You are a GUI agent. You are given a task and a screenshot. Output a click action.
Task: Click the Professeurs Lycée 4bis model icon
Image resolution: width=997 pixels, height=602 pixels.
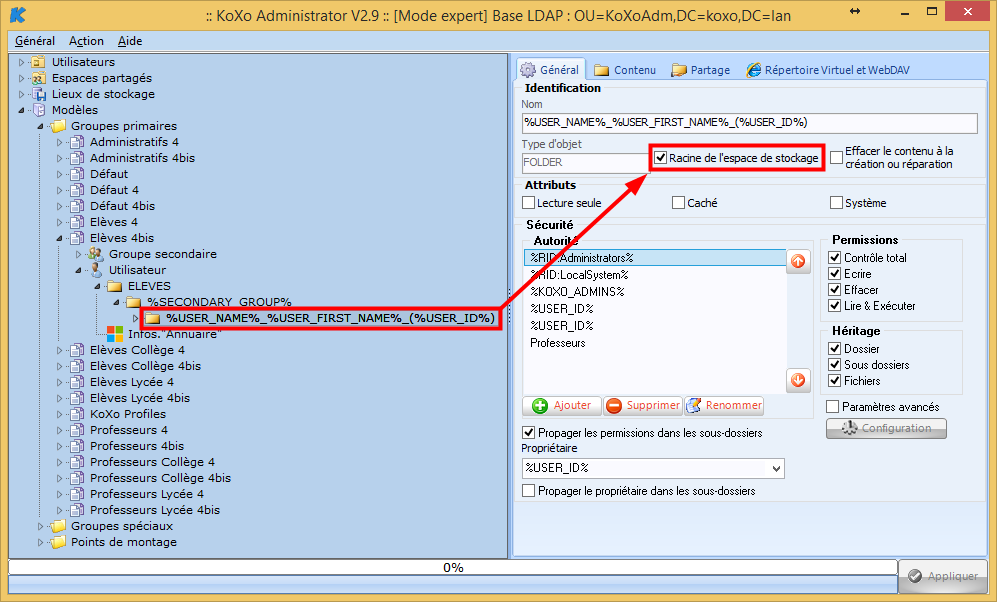[x=77, y=510]
